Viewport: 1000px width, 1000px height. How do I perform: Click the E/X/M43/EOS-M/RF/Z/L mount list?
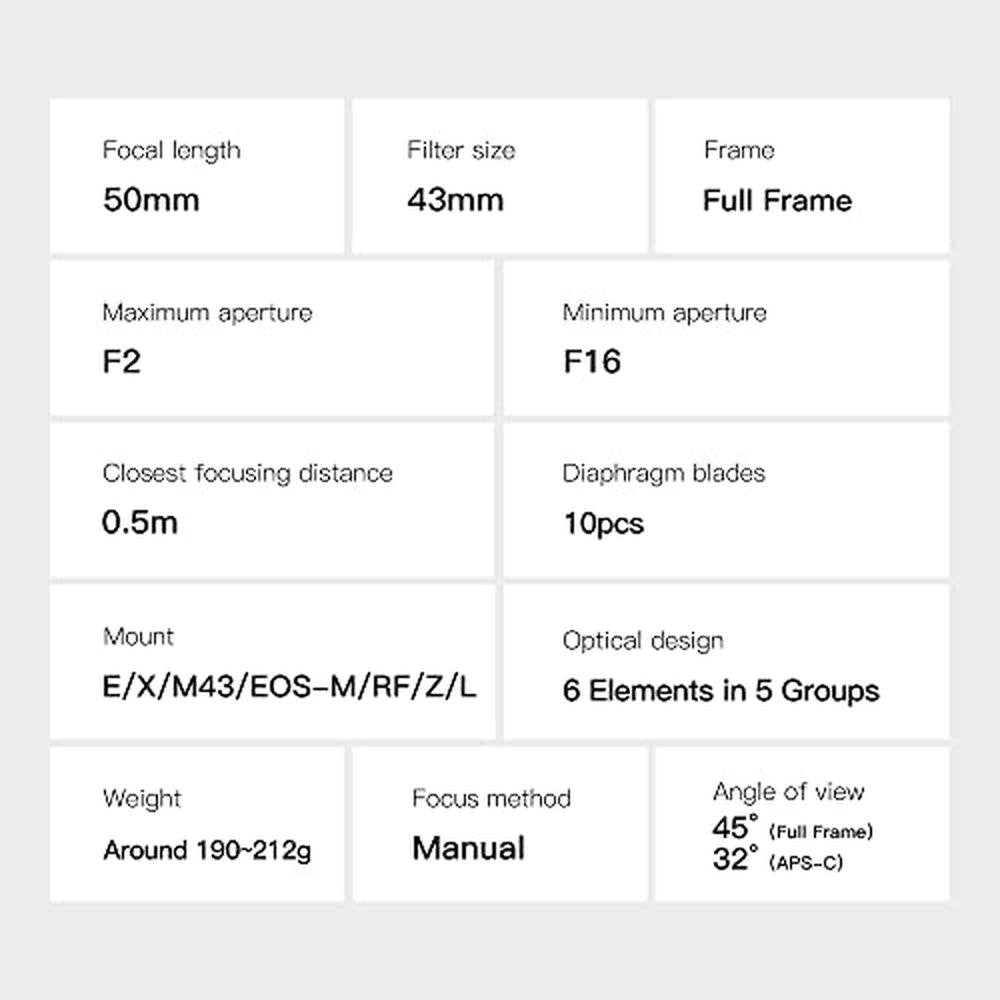tap(290, 687)
